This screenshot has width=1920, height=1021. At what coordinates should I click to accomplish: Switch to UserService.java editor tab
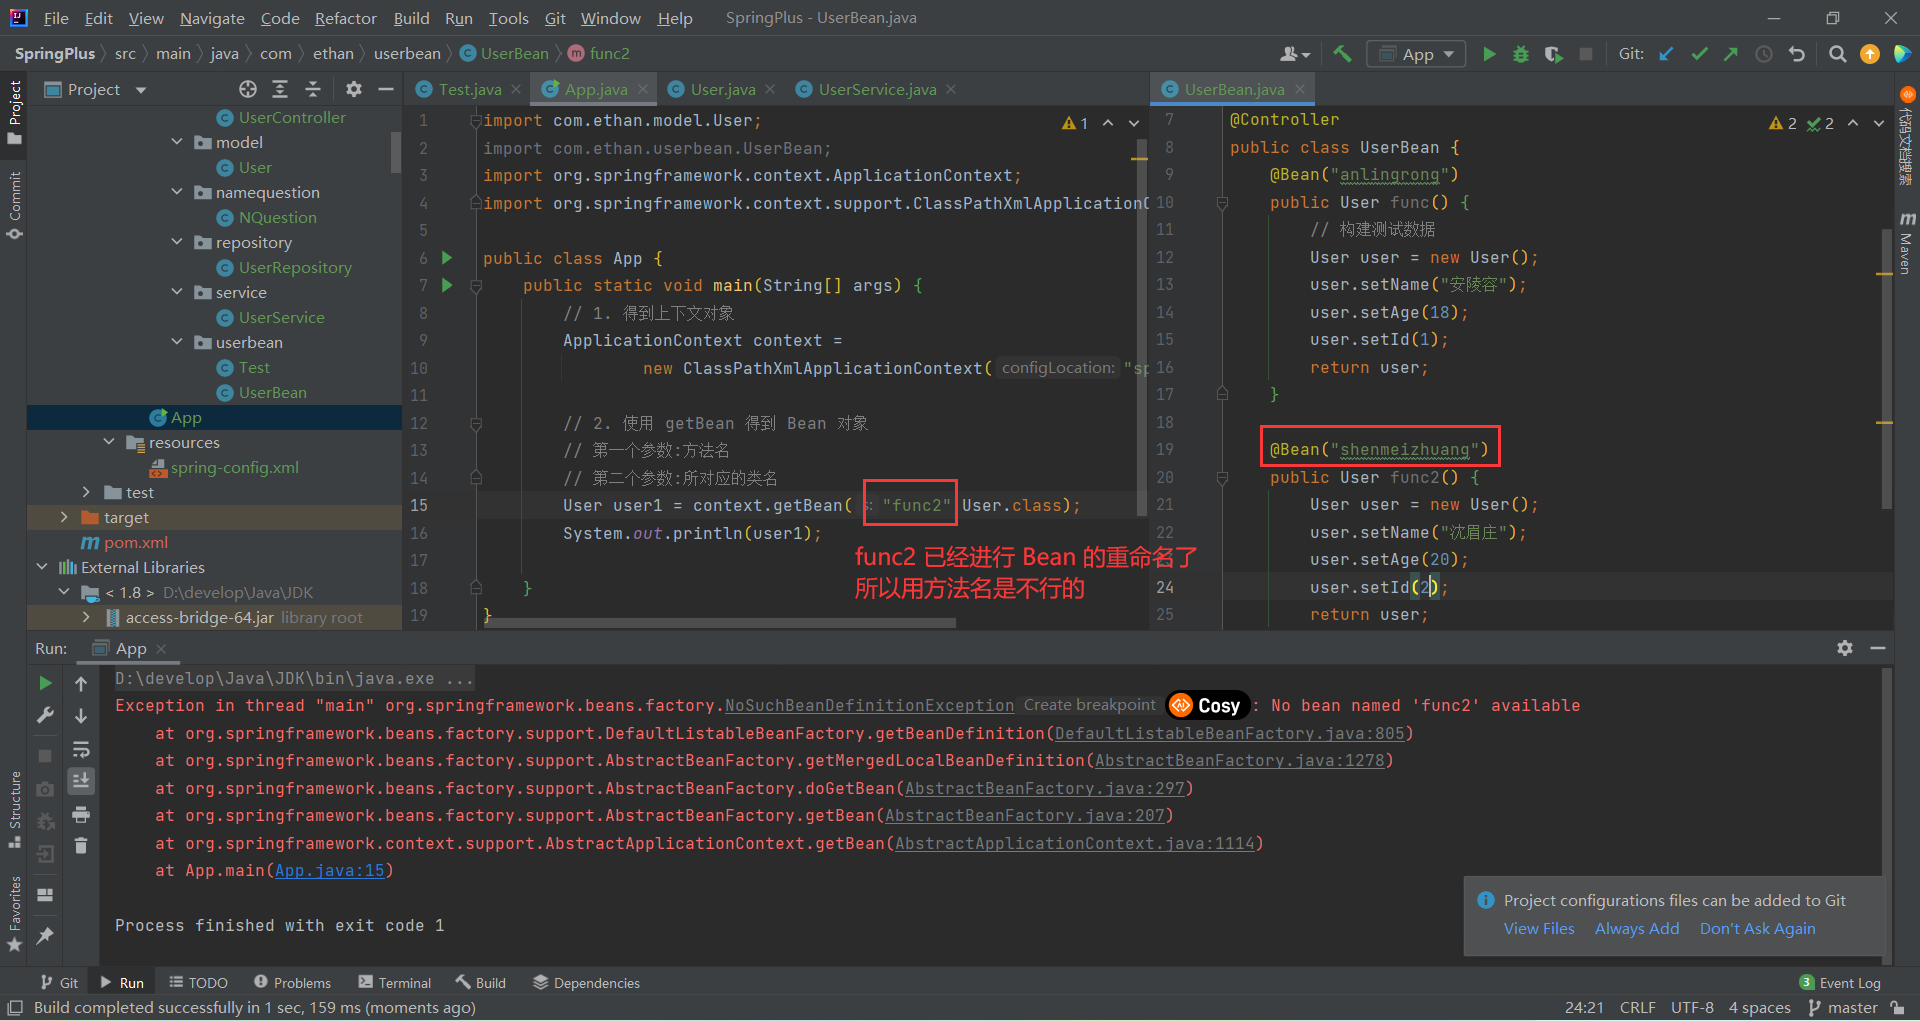[x=877, y=89]
